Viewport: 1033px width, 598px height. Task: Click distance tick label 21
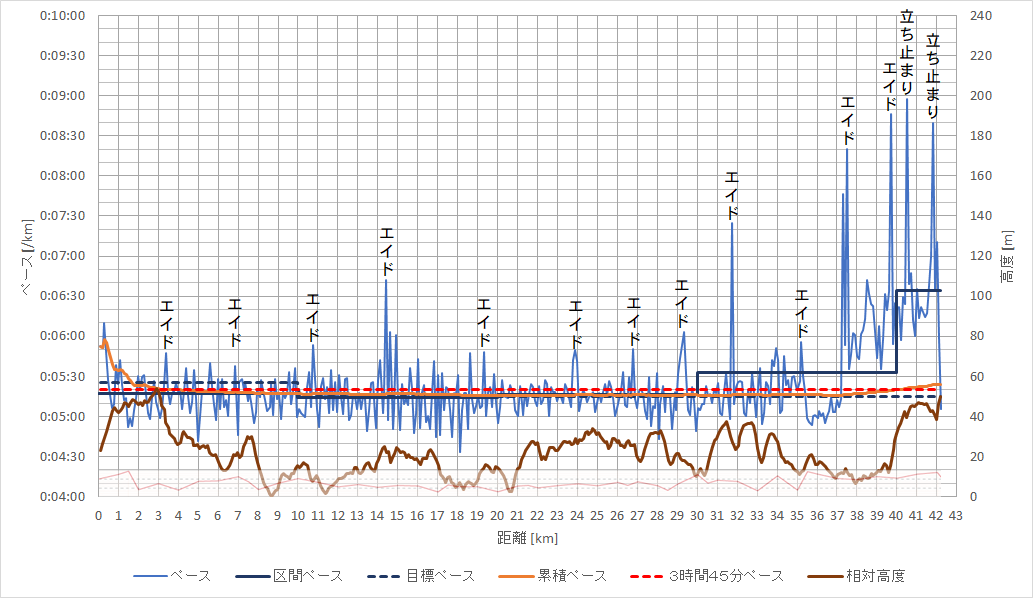517,516
